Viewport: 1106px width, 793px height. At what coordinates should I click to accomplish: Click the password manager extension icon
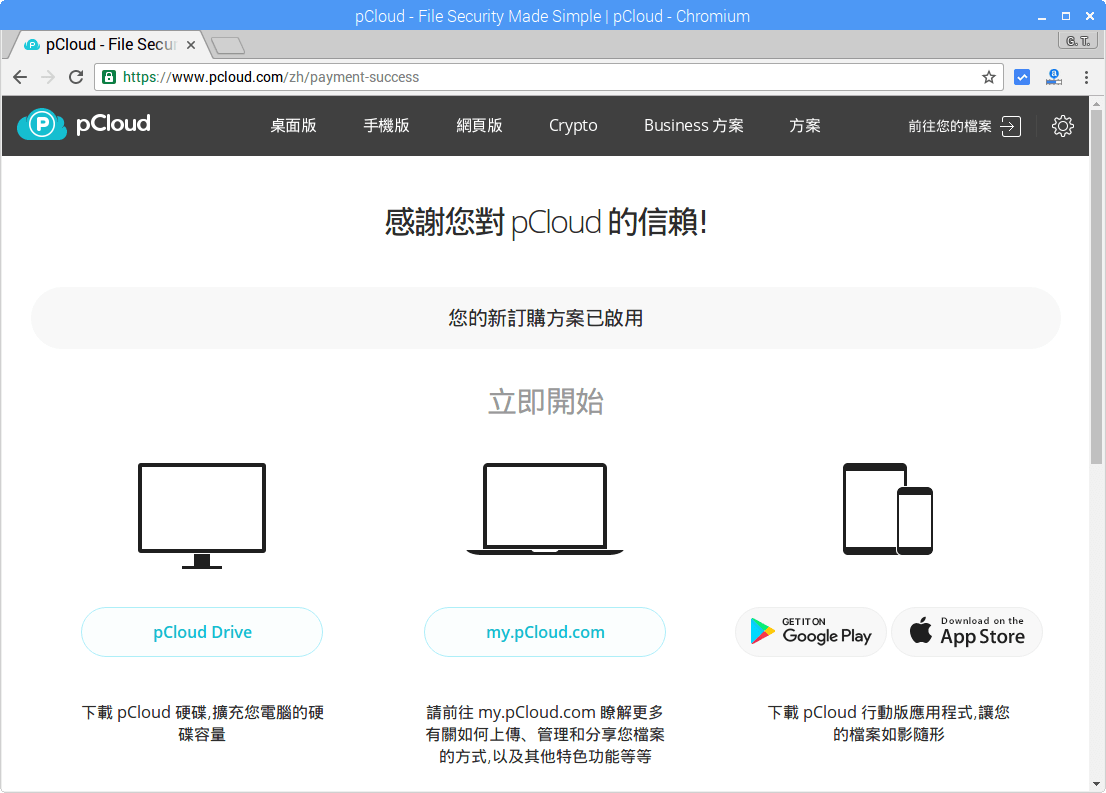pos(1053,76)
